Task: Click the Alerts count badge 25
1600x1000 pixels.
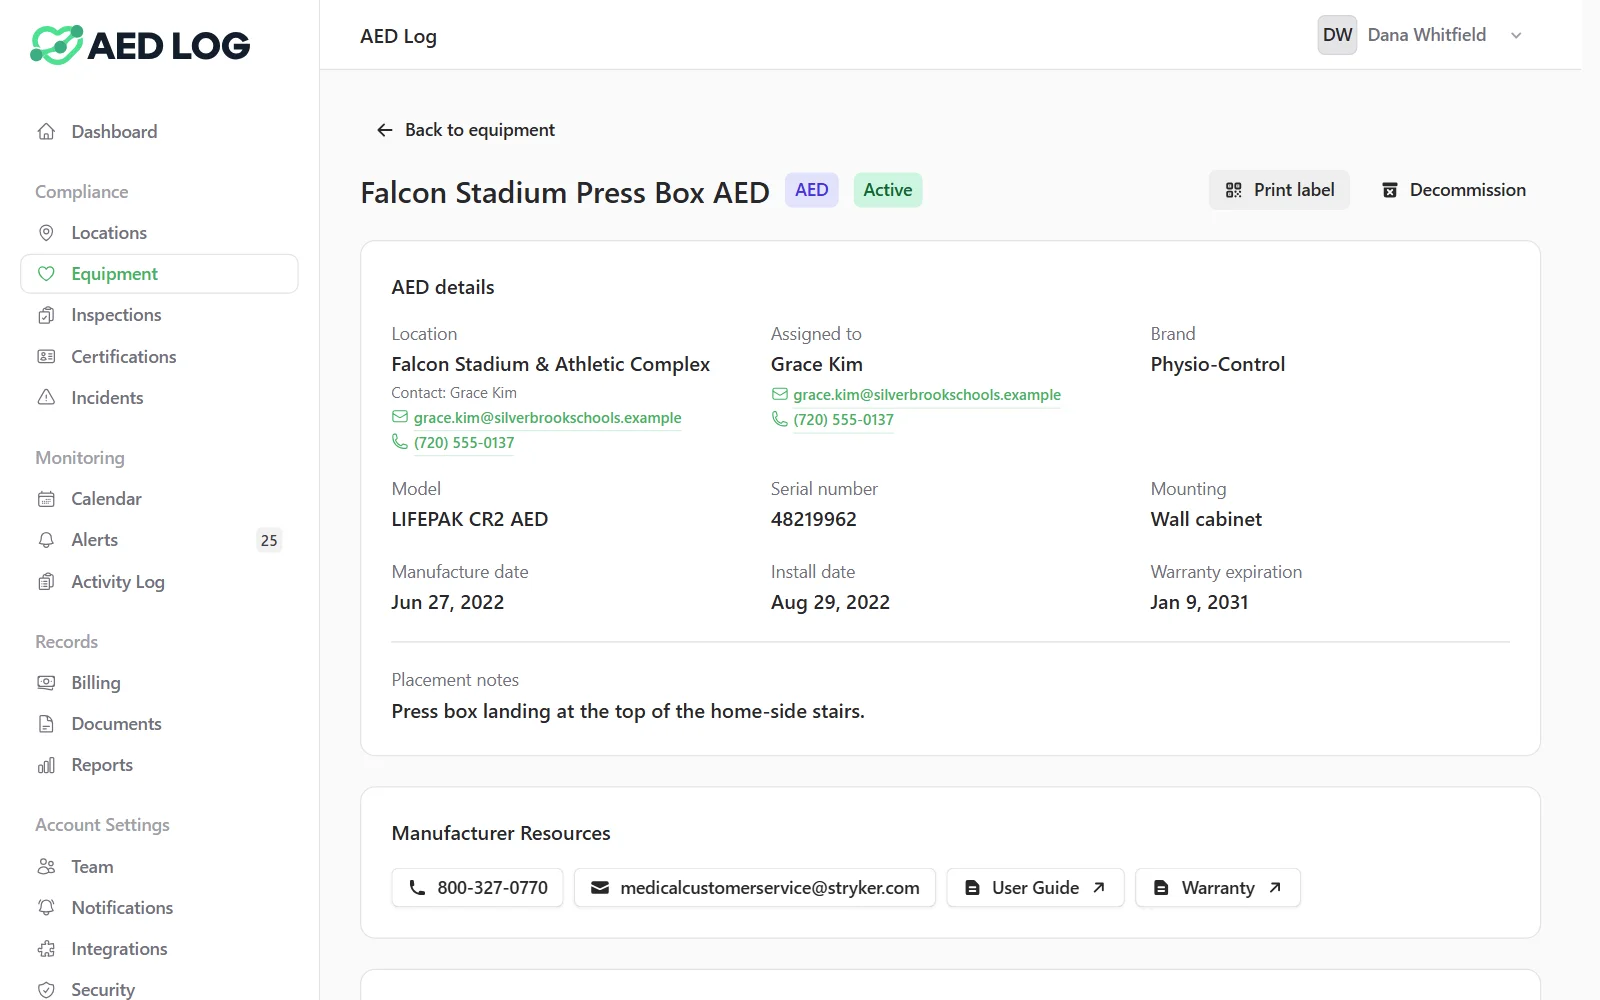Action: pyautogui.click(x=269, y=540)
